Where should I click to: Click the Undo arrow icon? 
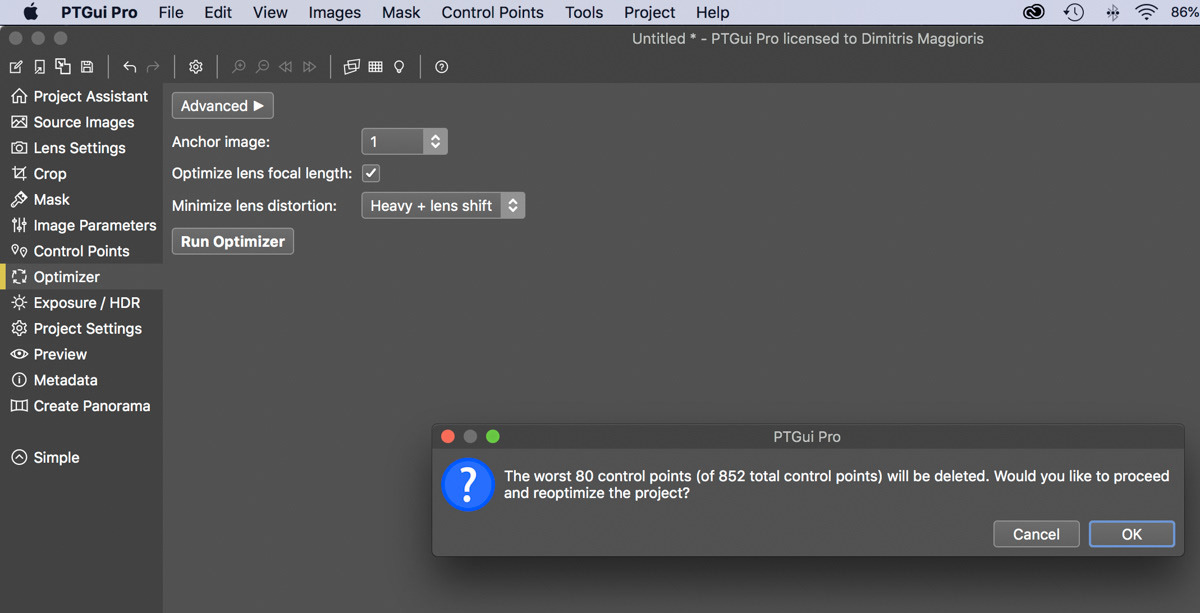pyautogui.click(x=129, y=67)
